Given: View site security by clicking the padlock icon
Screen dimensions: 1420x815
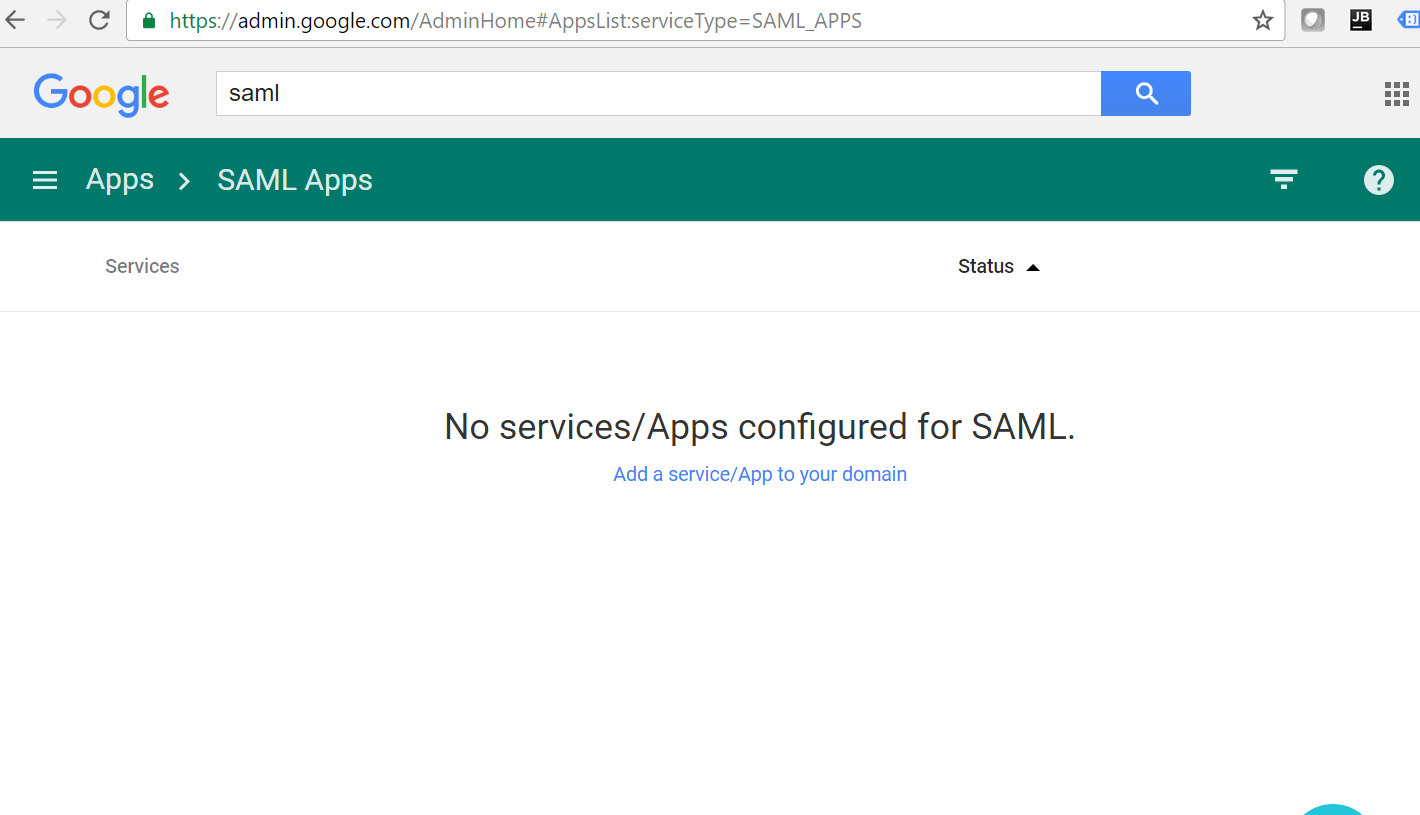Looking at the screenshot, I should (146, 20).
